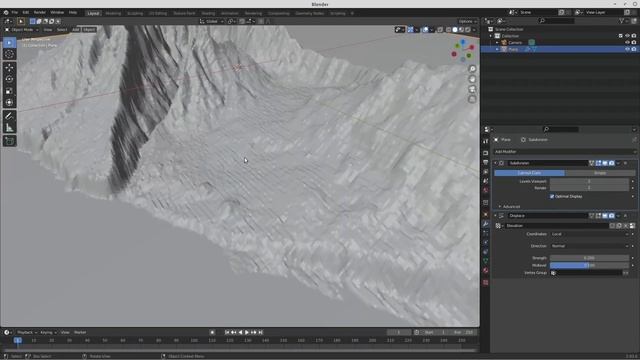The width and height of the screenshot is (640, 360).
Task: Switch to the Modeling workspace tab
Action: pos(113,13)
